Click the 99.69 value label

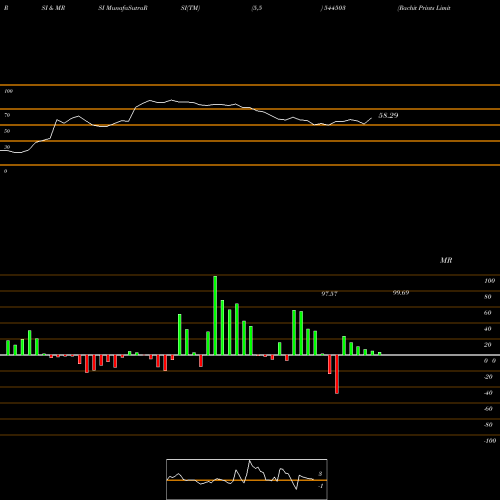(x=401, y=293)
